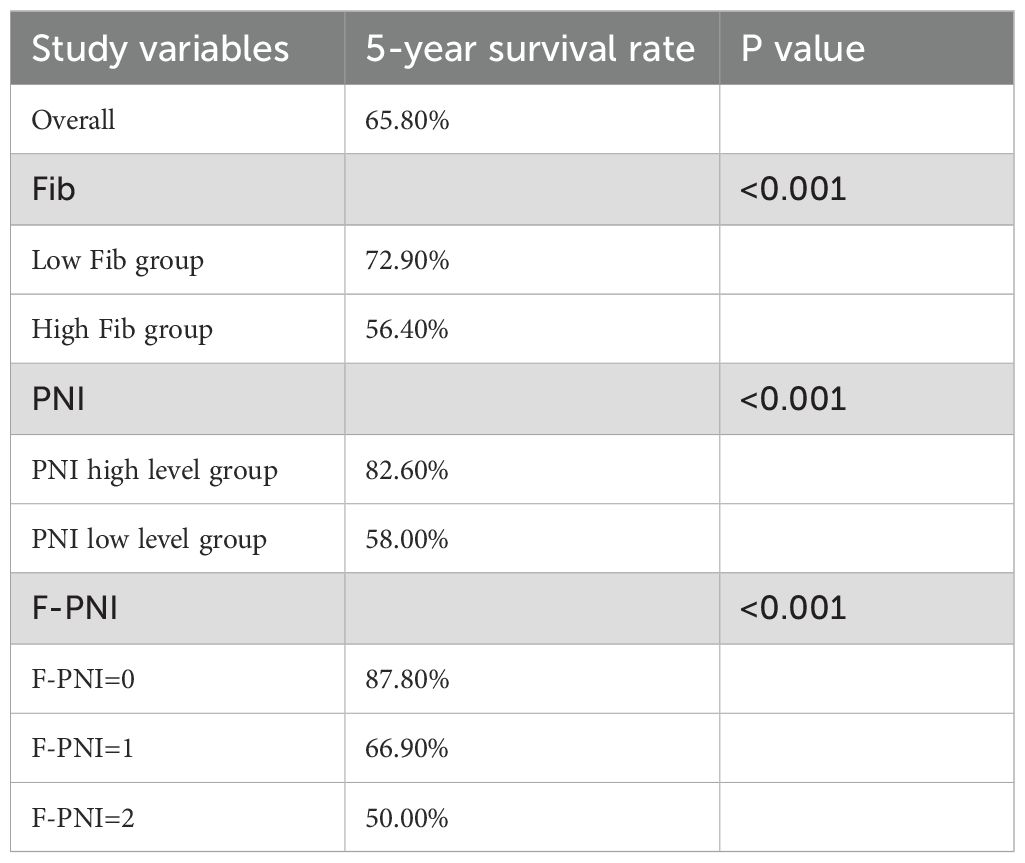Viewport: 1025px width, 863px height.
Task: Click the F-PNI section heading
Action: [75, 608]
